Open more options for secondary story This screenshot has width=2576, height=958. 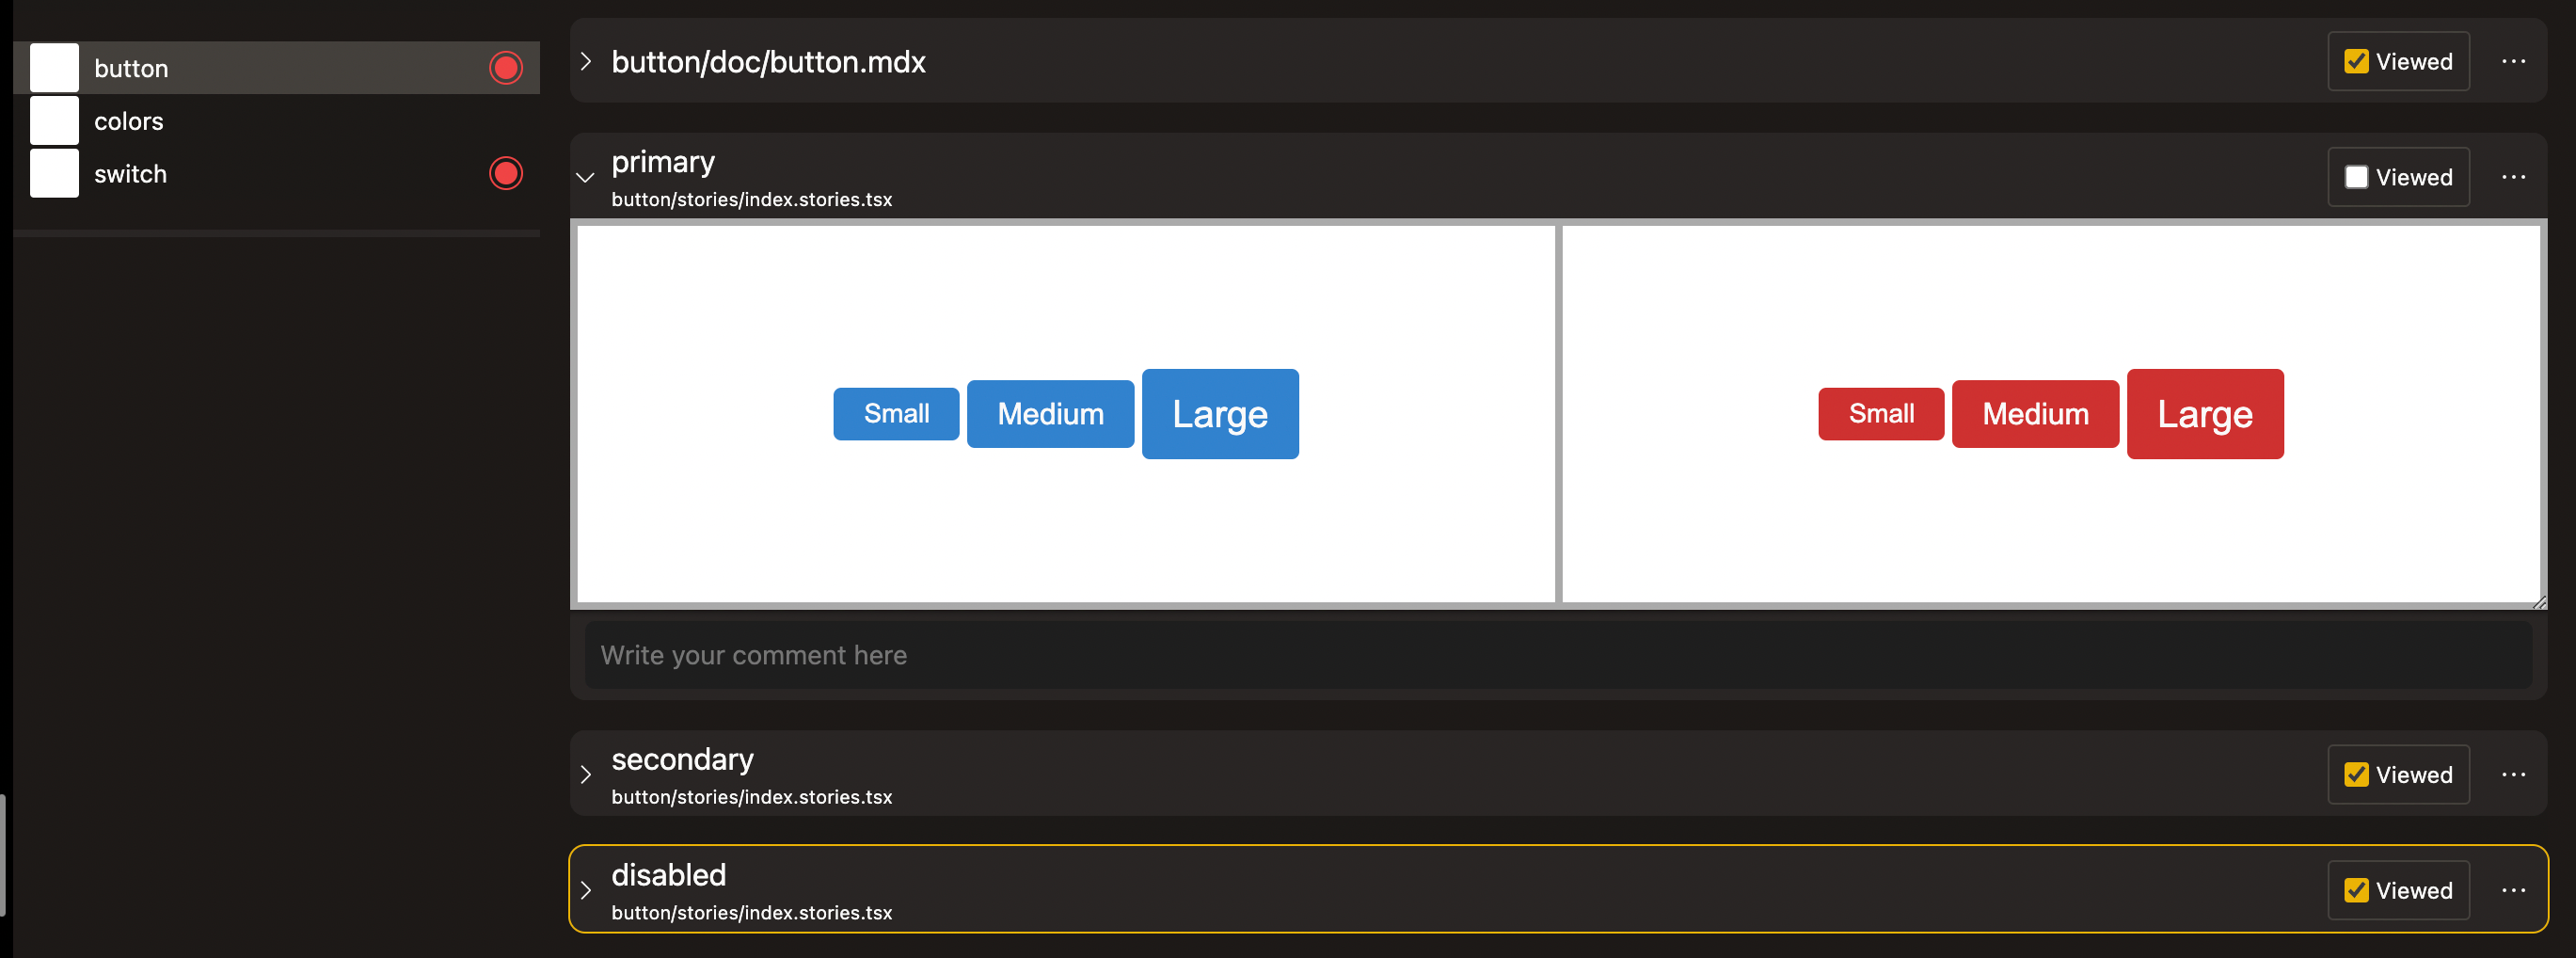point(2512,774)
